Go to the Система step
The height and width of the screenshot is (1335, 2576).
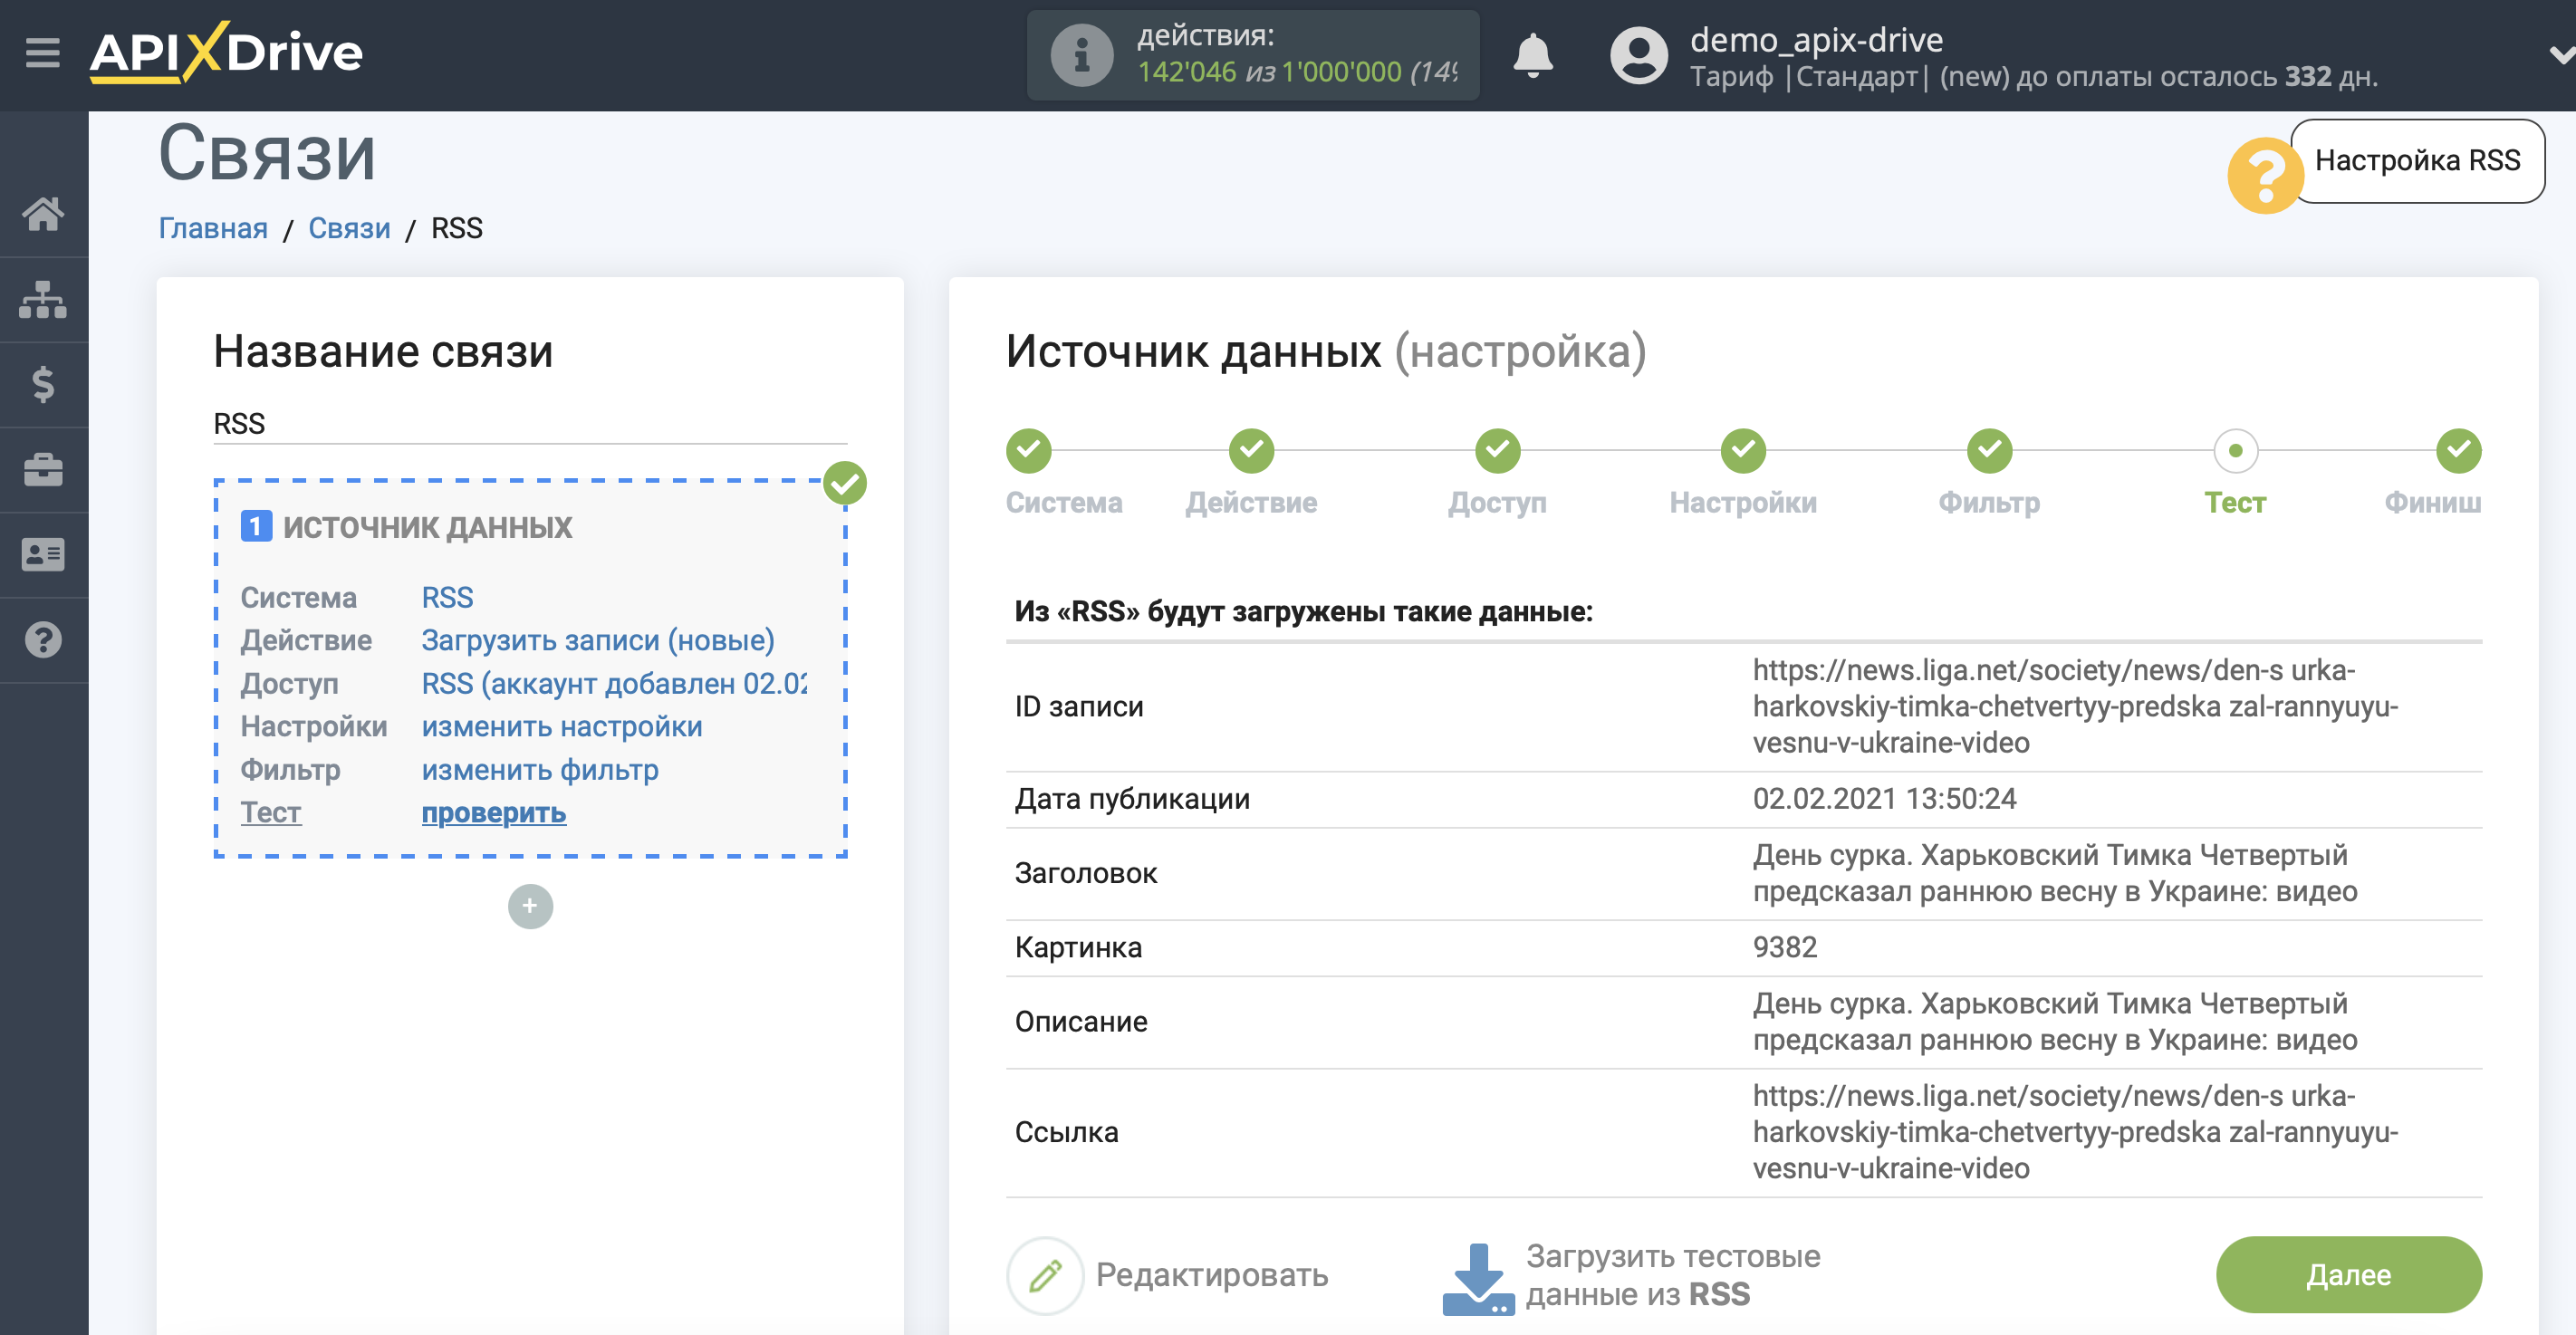pos(1029,451)
